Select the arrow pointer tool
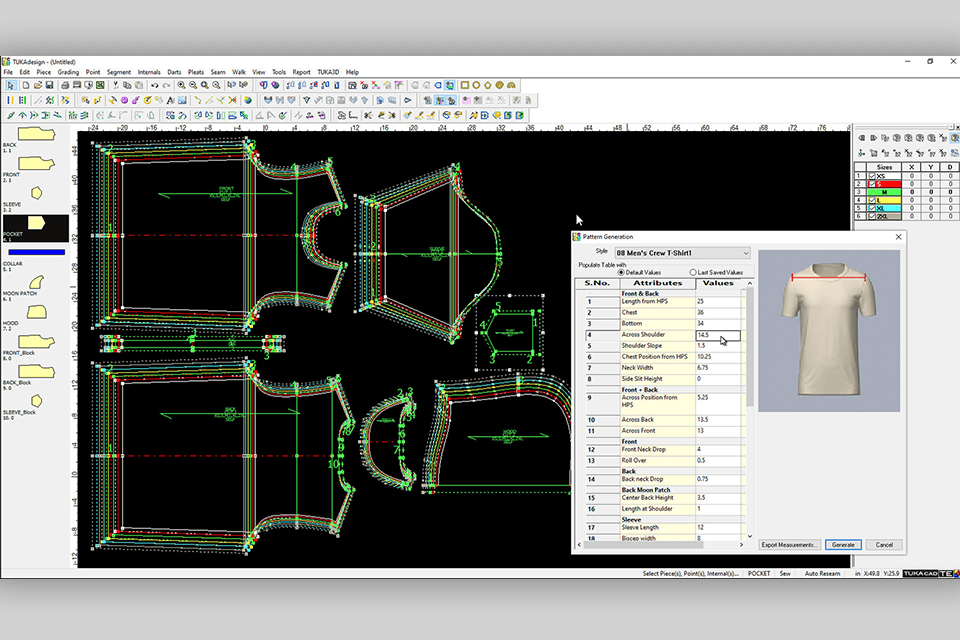This screenshot has width=960, height=640. pos(10,86)
